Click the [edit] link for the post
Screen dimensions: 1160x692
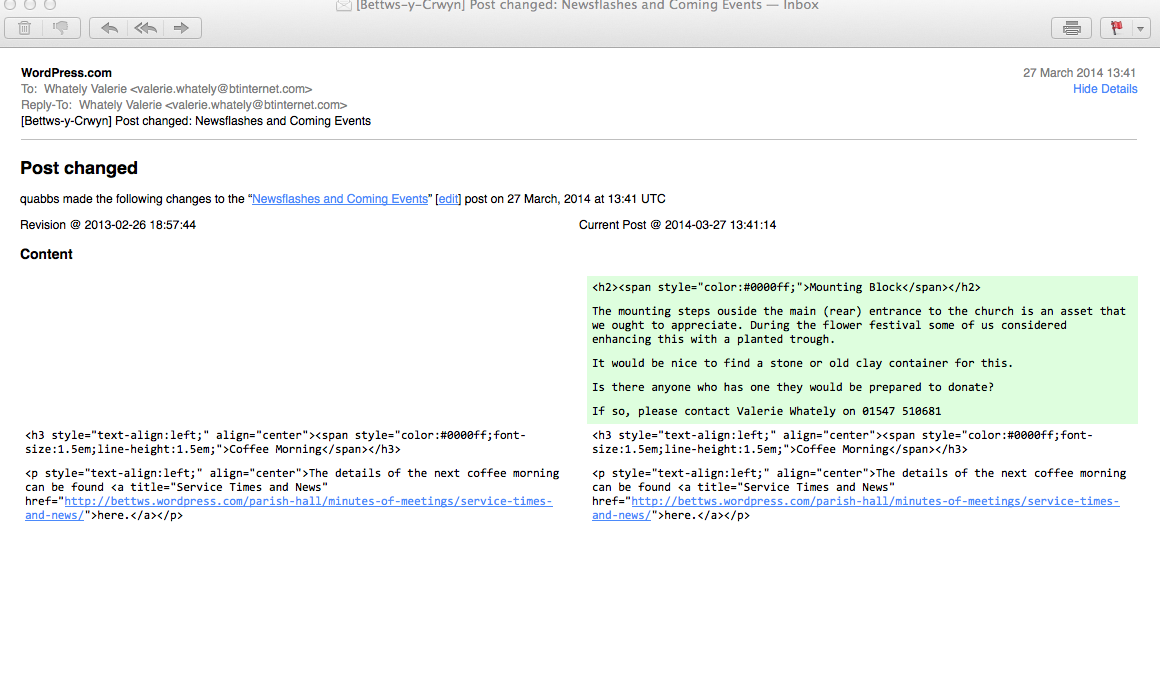tap(448, 199)
